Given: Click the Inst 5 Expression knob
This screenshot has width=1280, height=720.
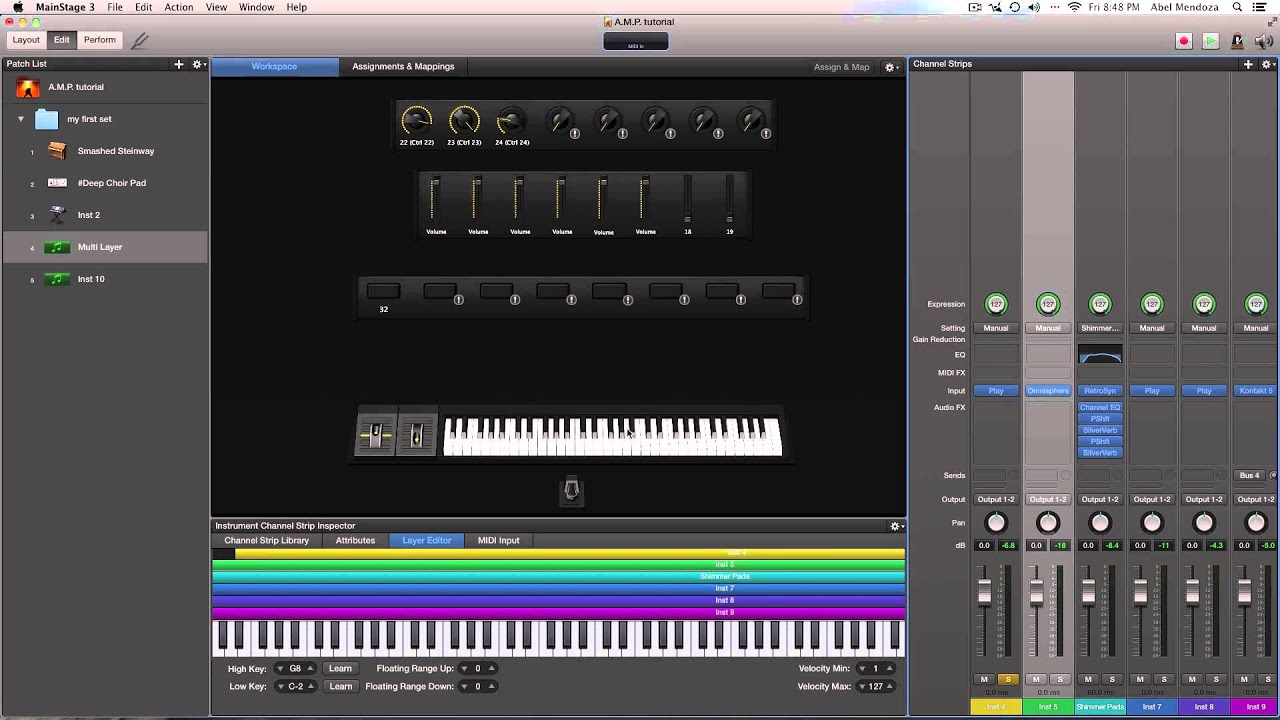Looking at the screenshot, I should tap(1048, 304).
